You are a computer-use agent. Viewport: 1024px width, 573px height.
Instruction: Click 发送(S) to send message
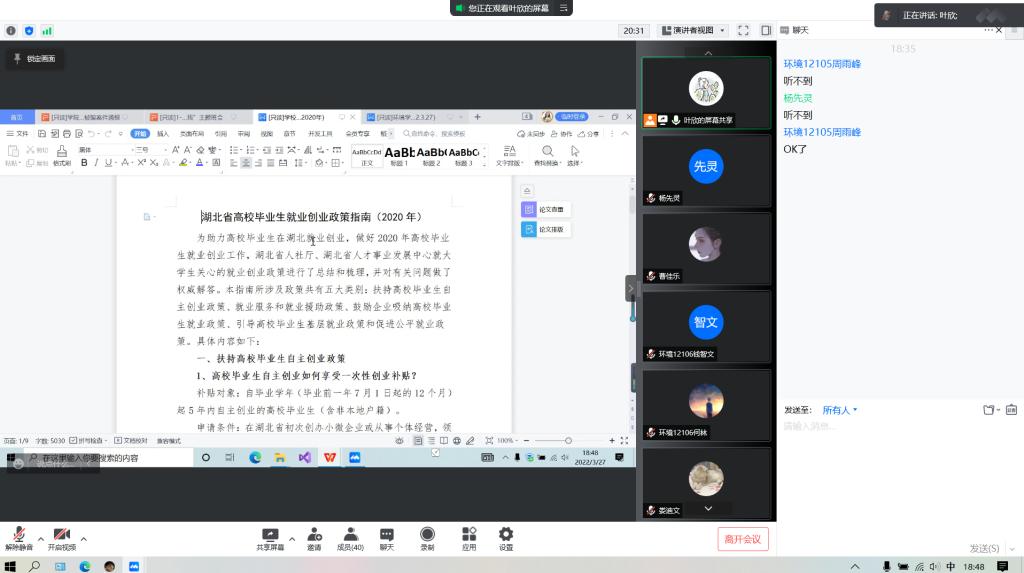coord(984,548)
